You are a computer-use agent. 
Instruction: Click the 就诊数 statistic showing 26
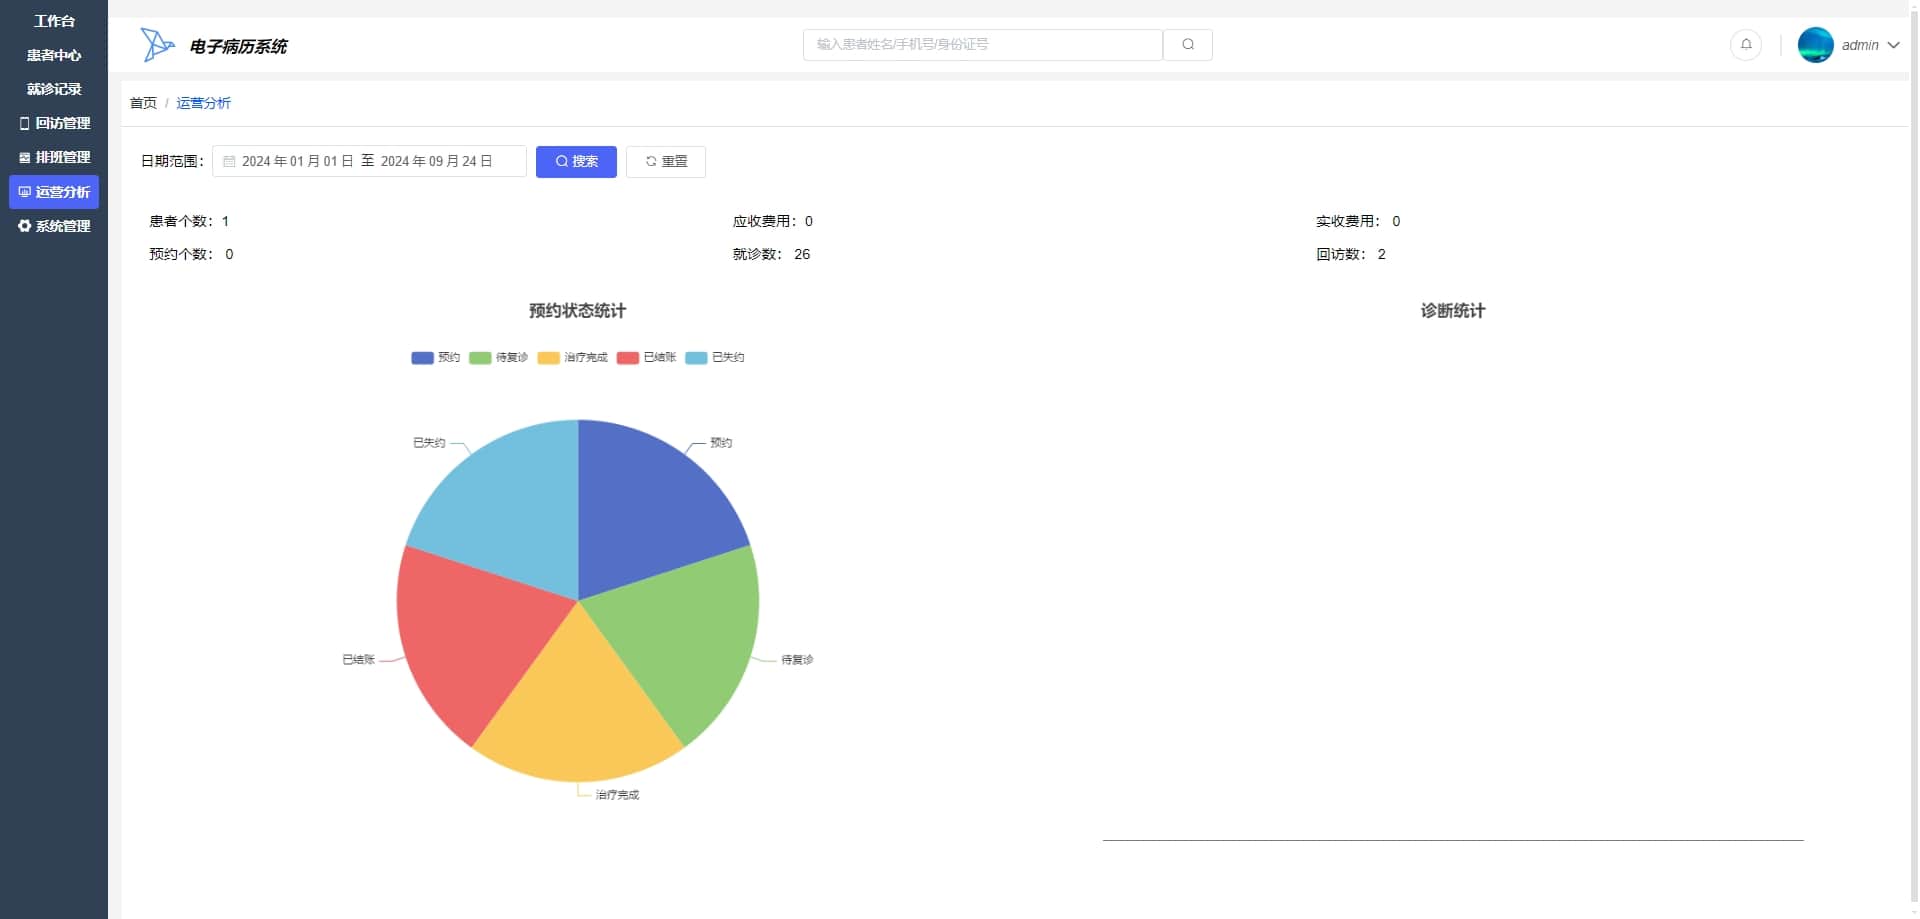click(x=771, y=254)
